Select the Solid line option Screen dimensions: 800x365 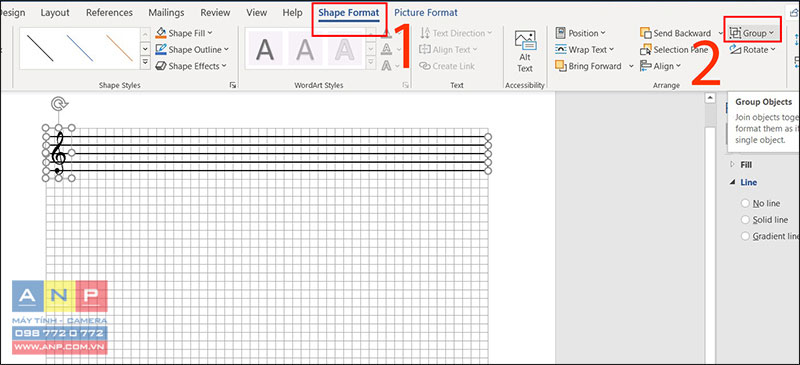(745, 220)
